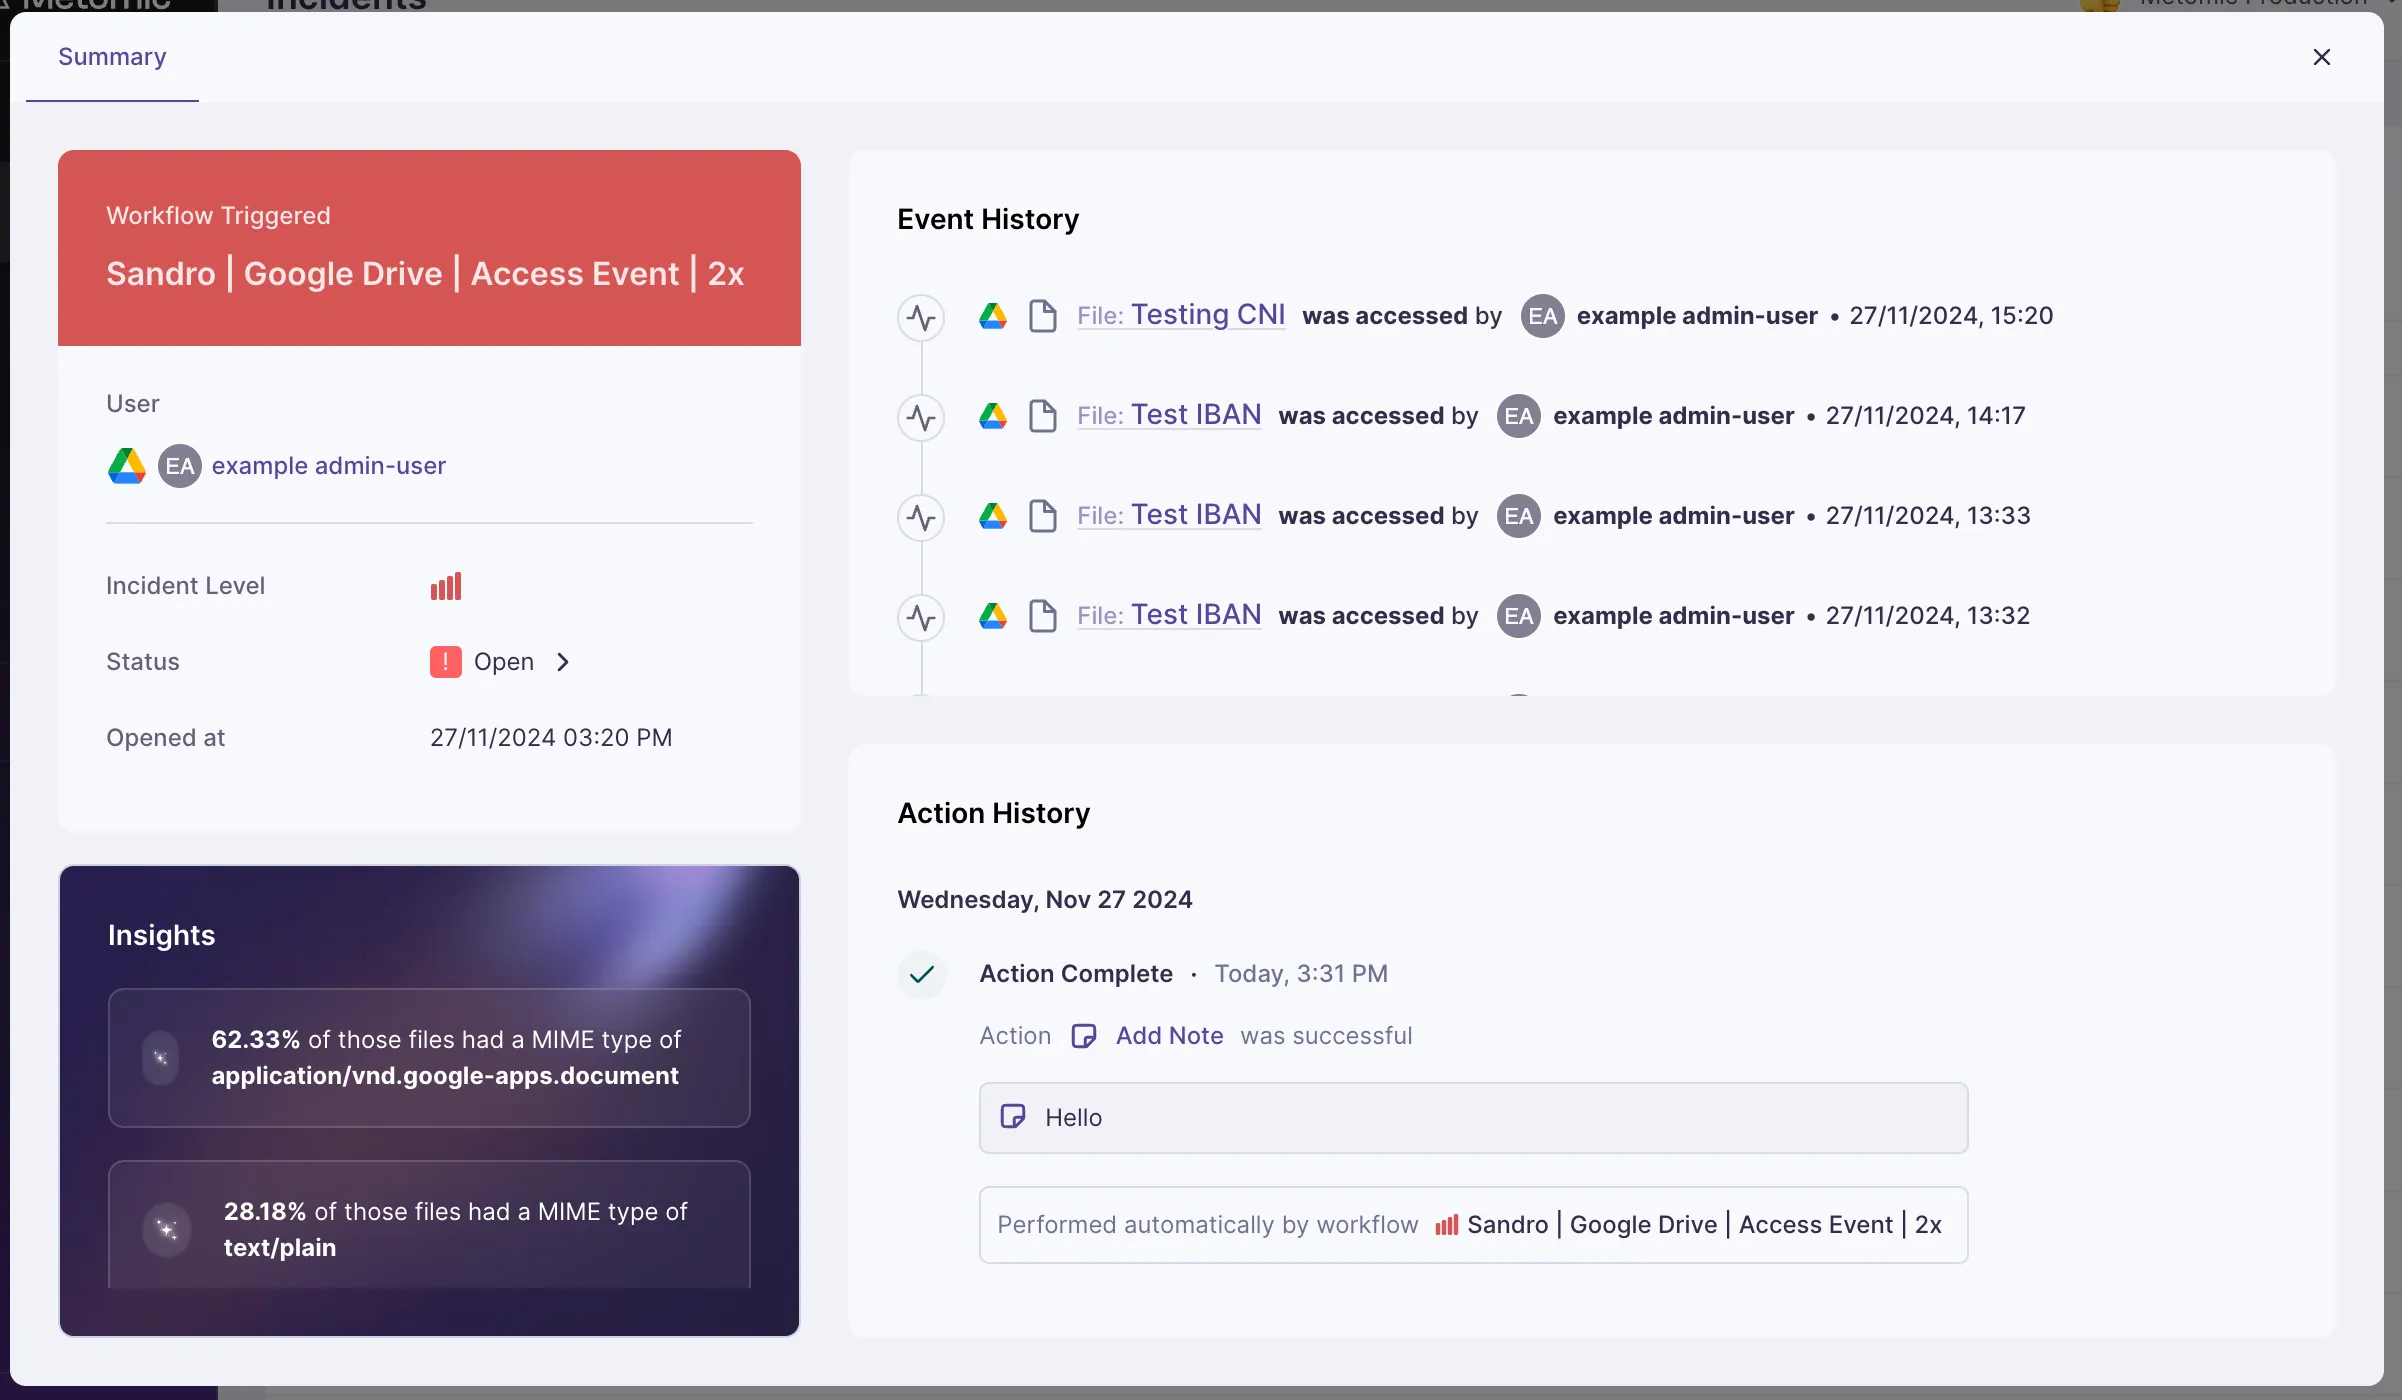Image resolution: width=2402 pixels, height=1400 pixels.
Task: Click the Hello note field
Action: click(1472, 1118)
